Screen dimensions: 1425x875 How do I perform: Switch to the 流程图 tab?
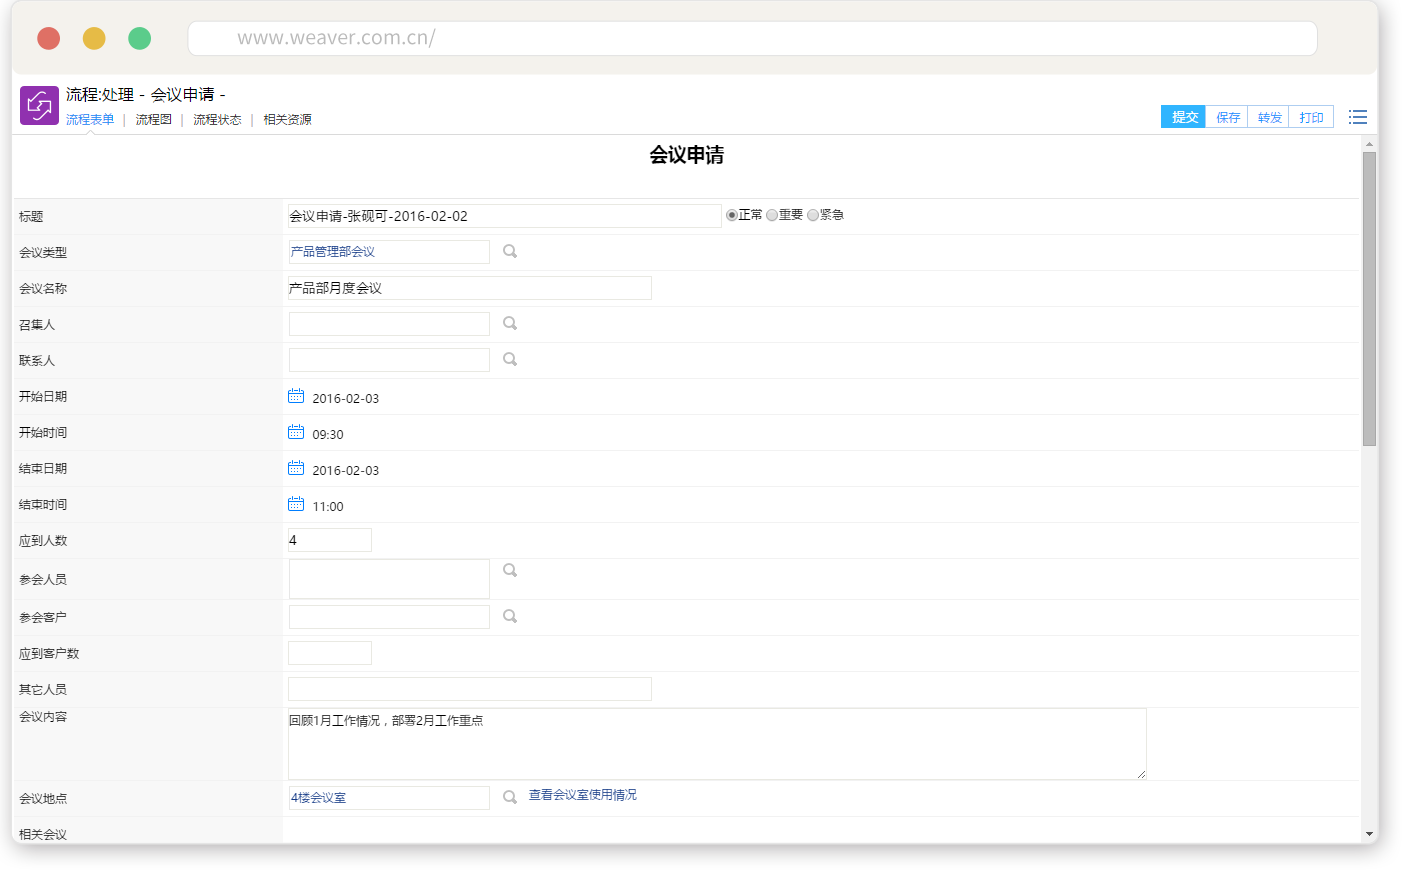[x=153, y=120]
